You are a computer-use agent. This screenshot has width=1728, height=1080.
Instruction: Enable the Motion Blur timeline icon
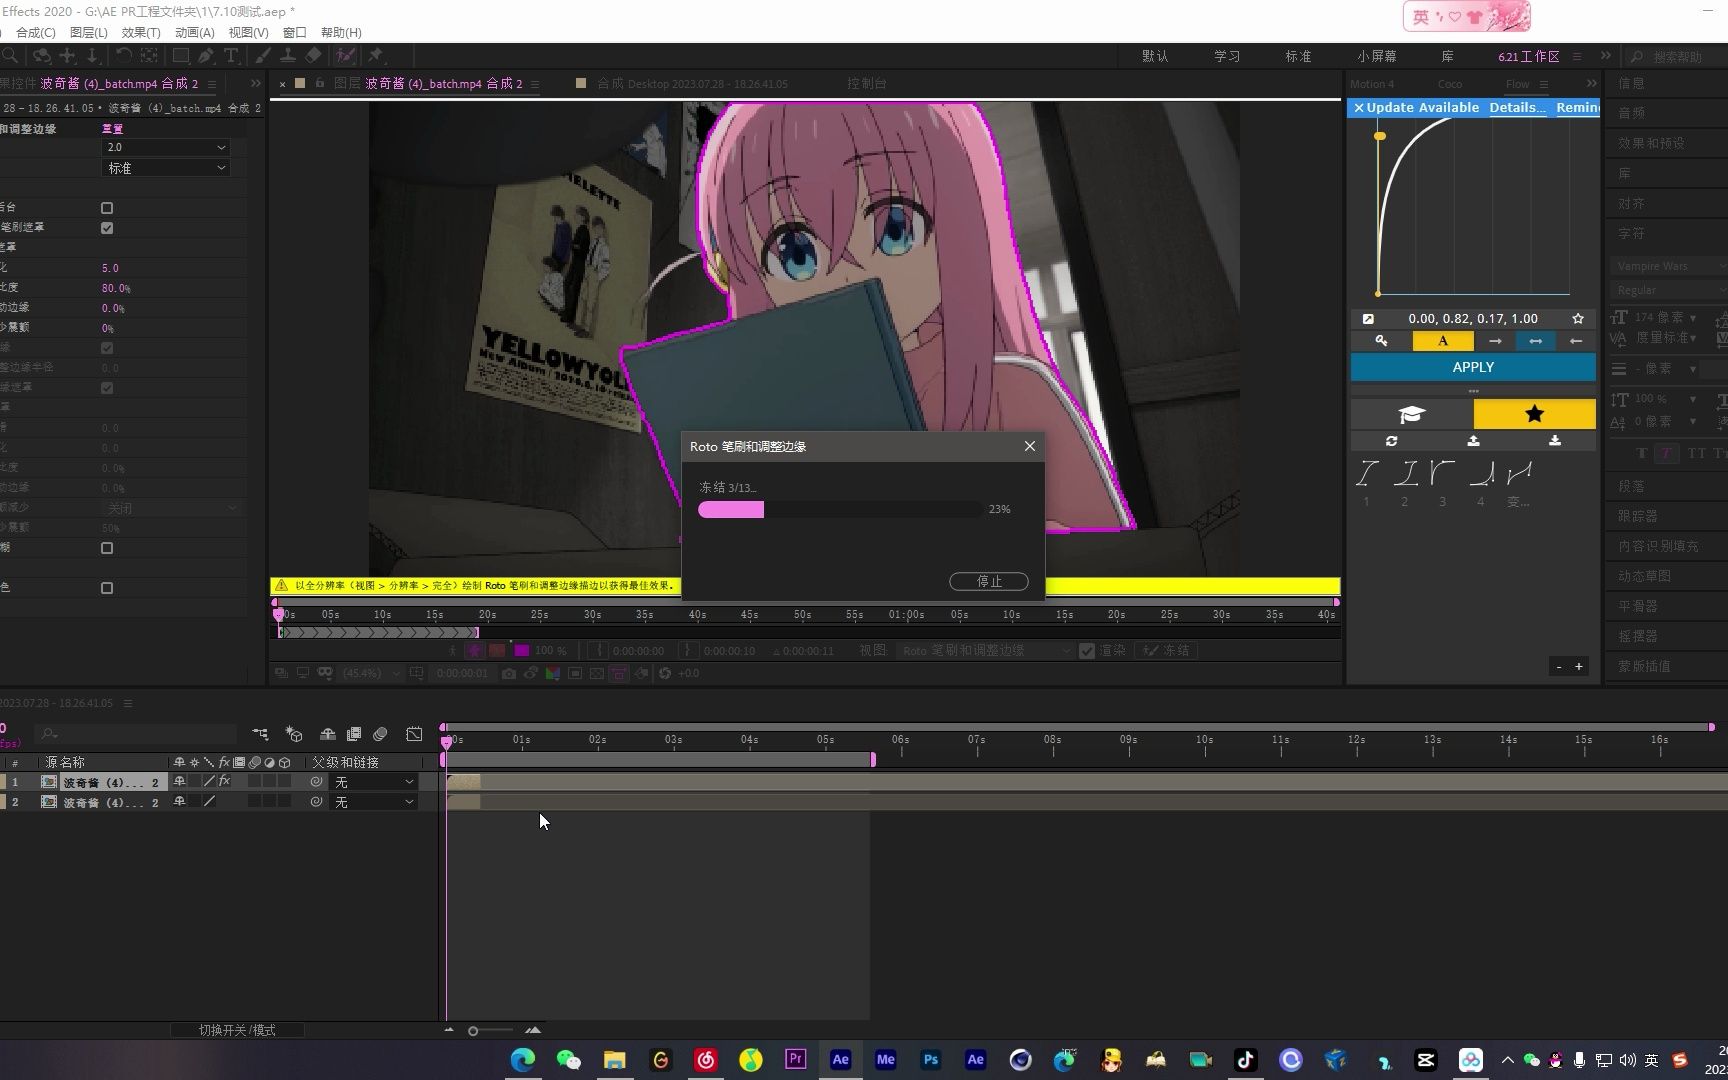click(380, 734)
